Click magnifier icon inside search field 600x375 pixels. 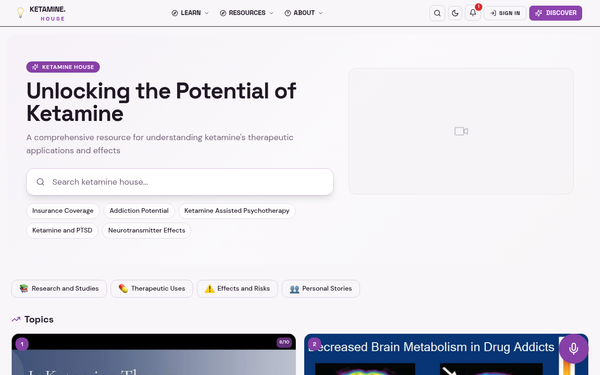coord(41,182)
